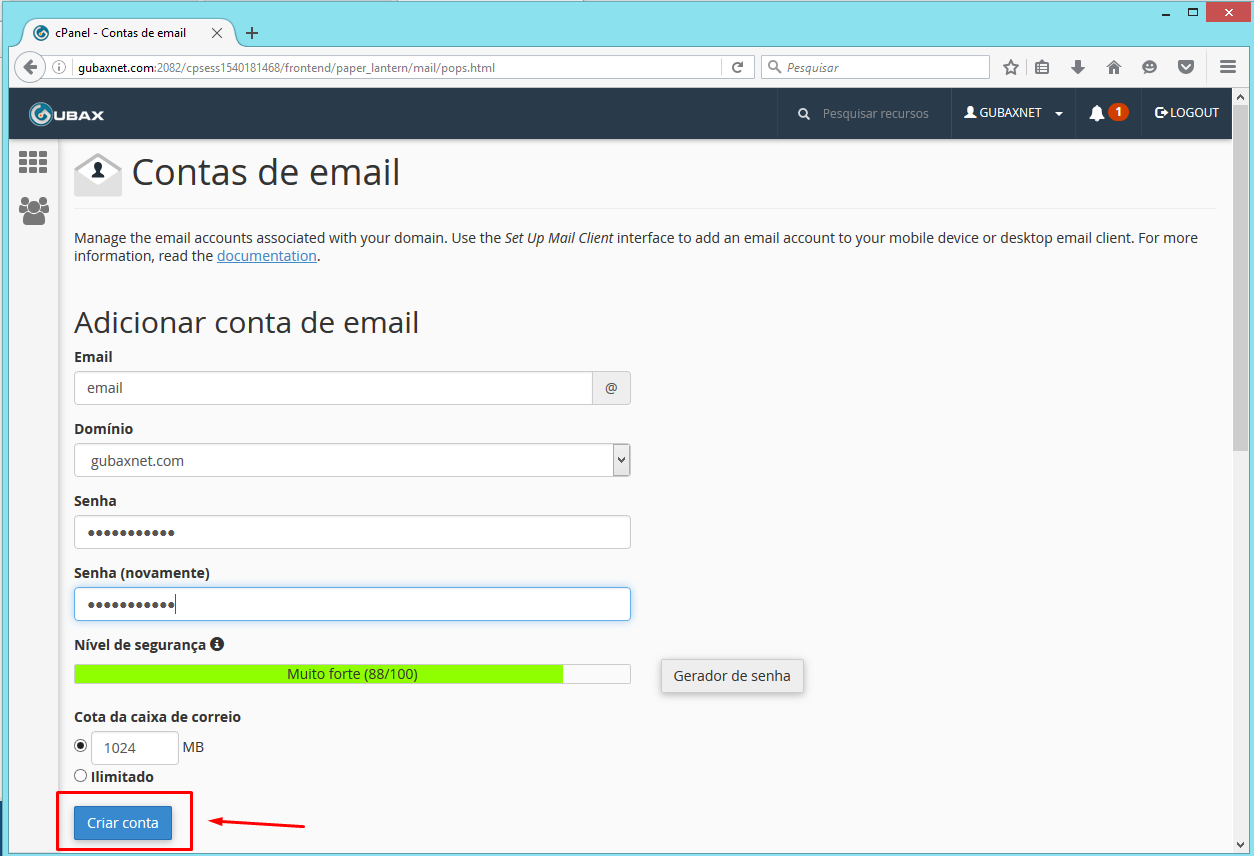
Task: Select the Ilimitado radio button
Action: click(80, 776)
